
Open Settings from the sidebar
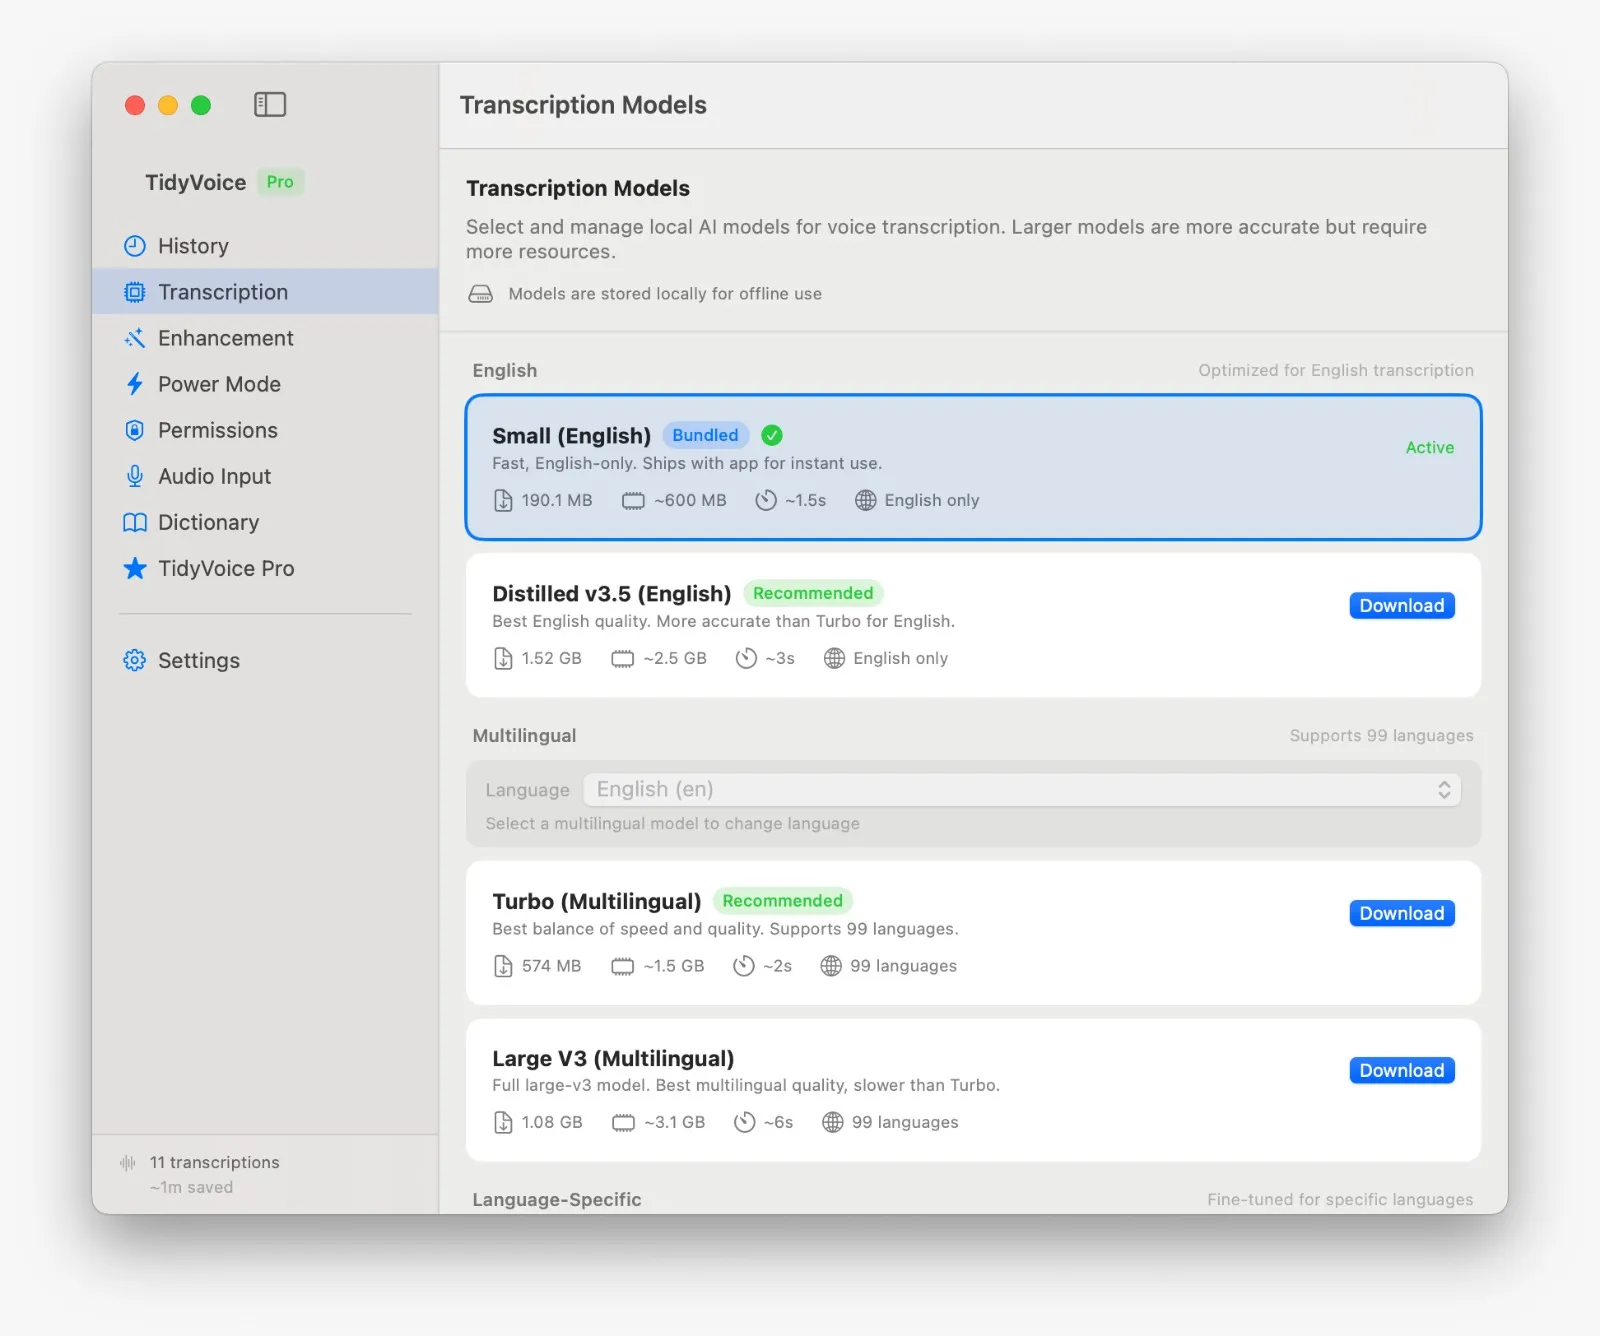click(x=265, y=660)
